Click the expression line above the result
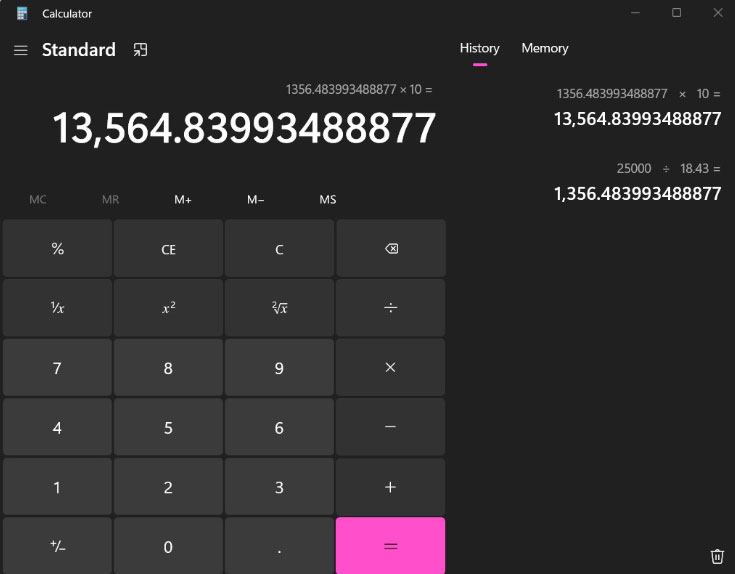Screen dimensions: 735x574 [359, 89]
